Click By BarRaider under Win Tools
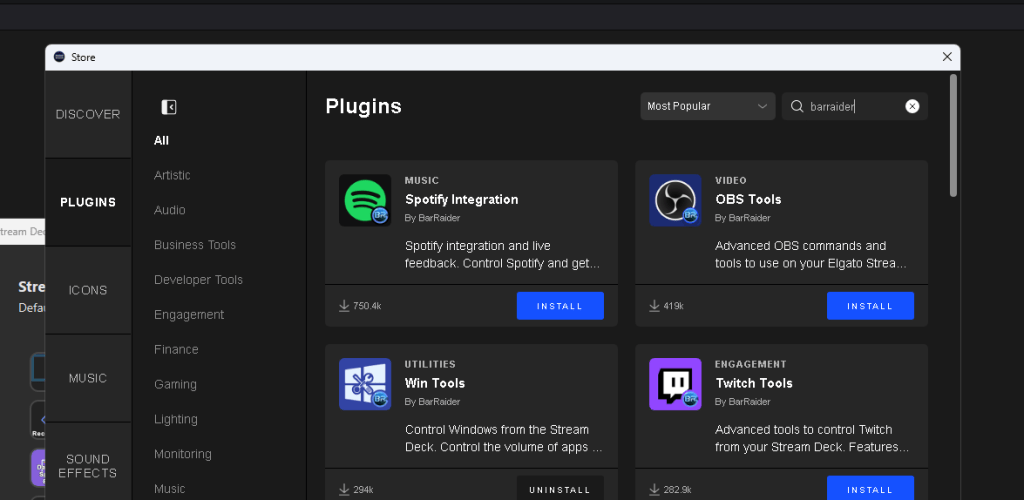The image size is (1024, 500). click(x=432, y=401)
